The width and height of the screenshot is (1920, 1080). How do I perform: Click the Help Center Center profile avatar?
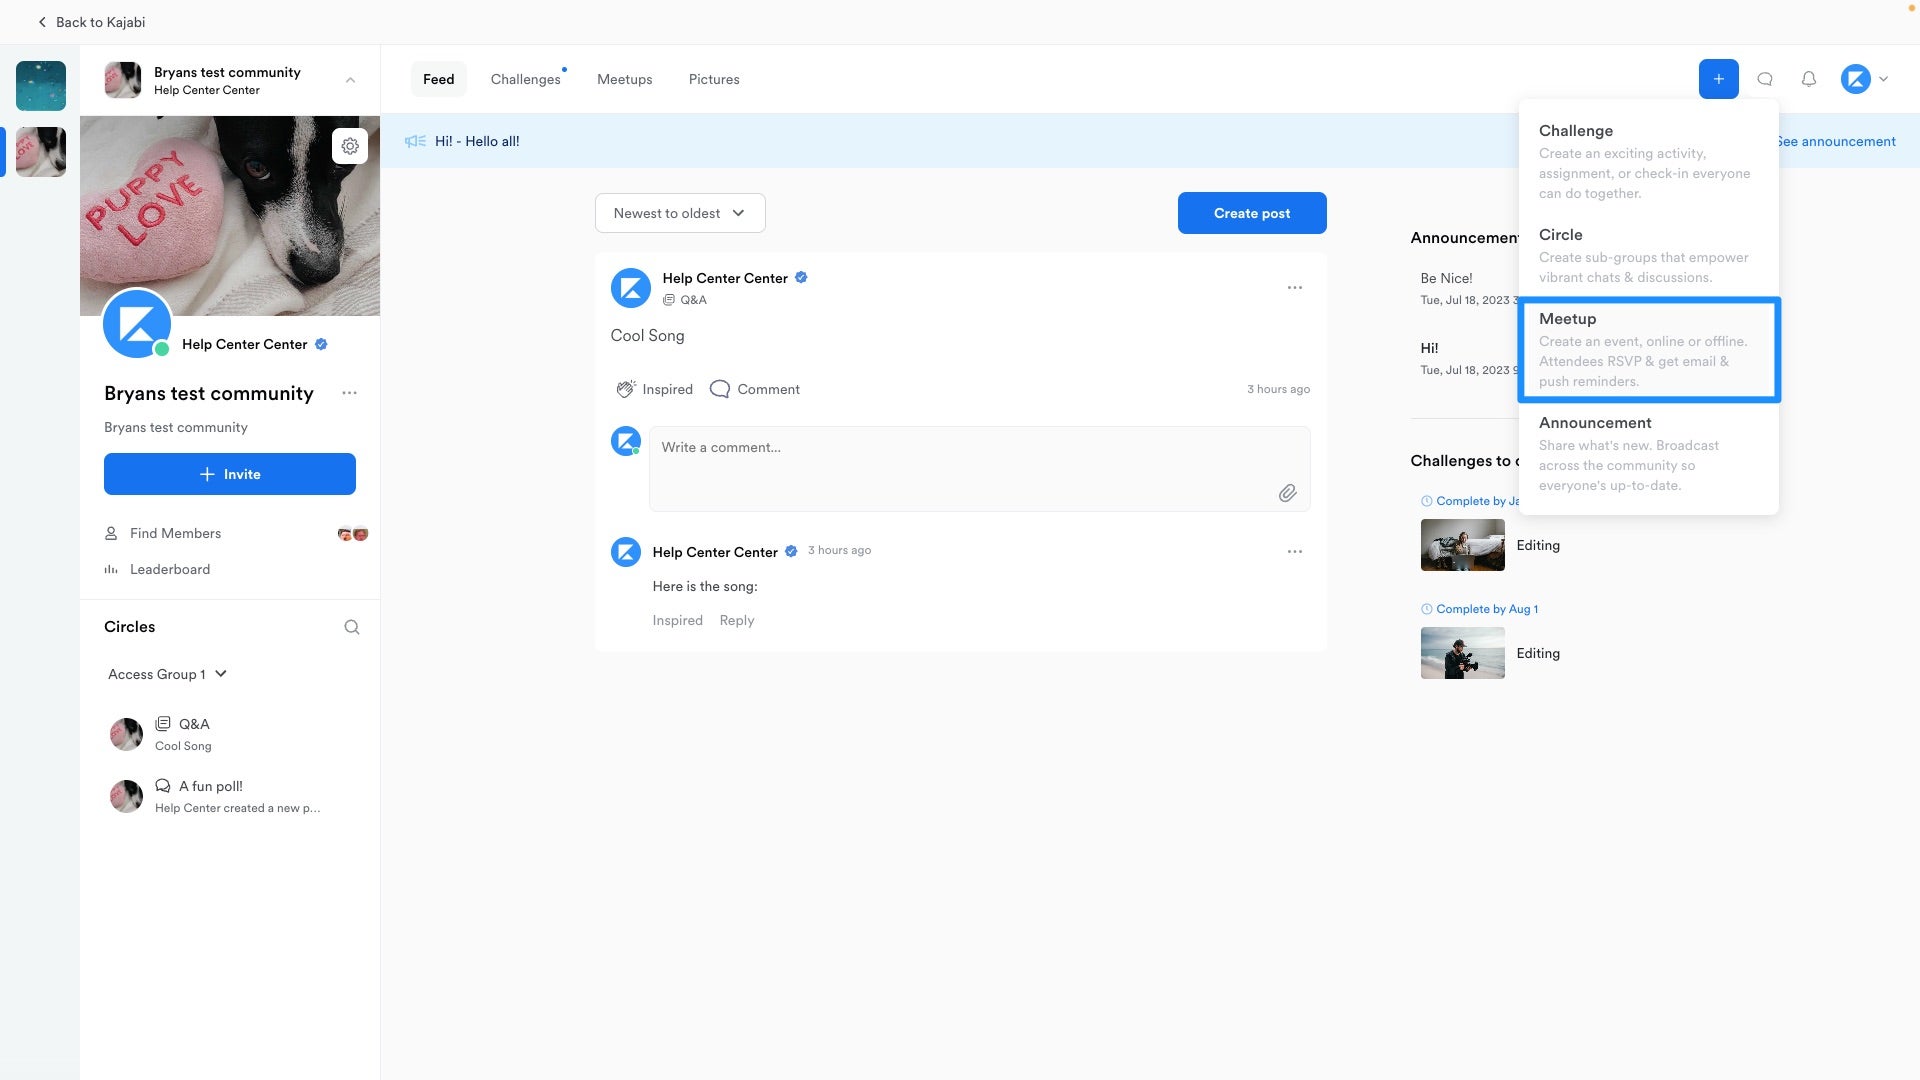point(137,324)
